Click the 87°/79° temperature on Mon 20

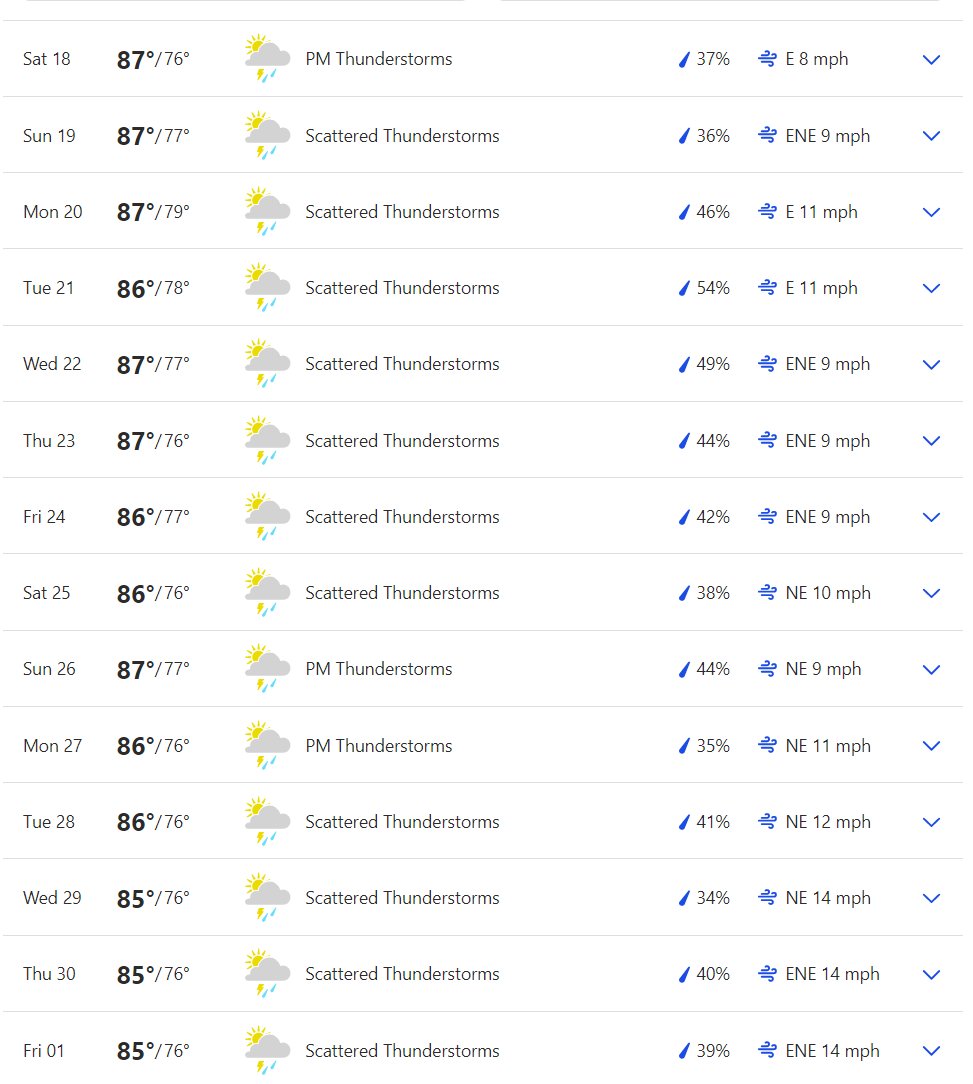point(153,212)
